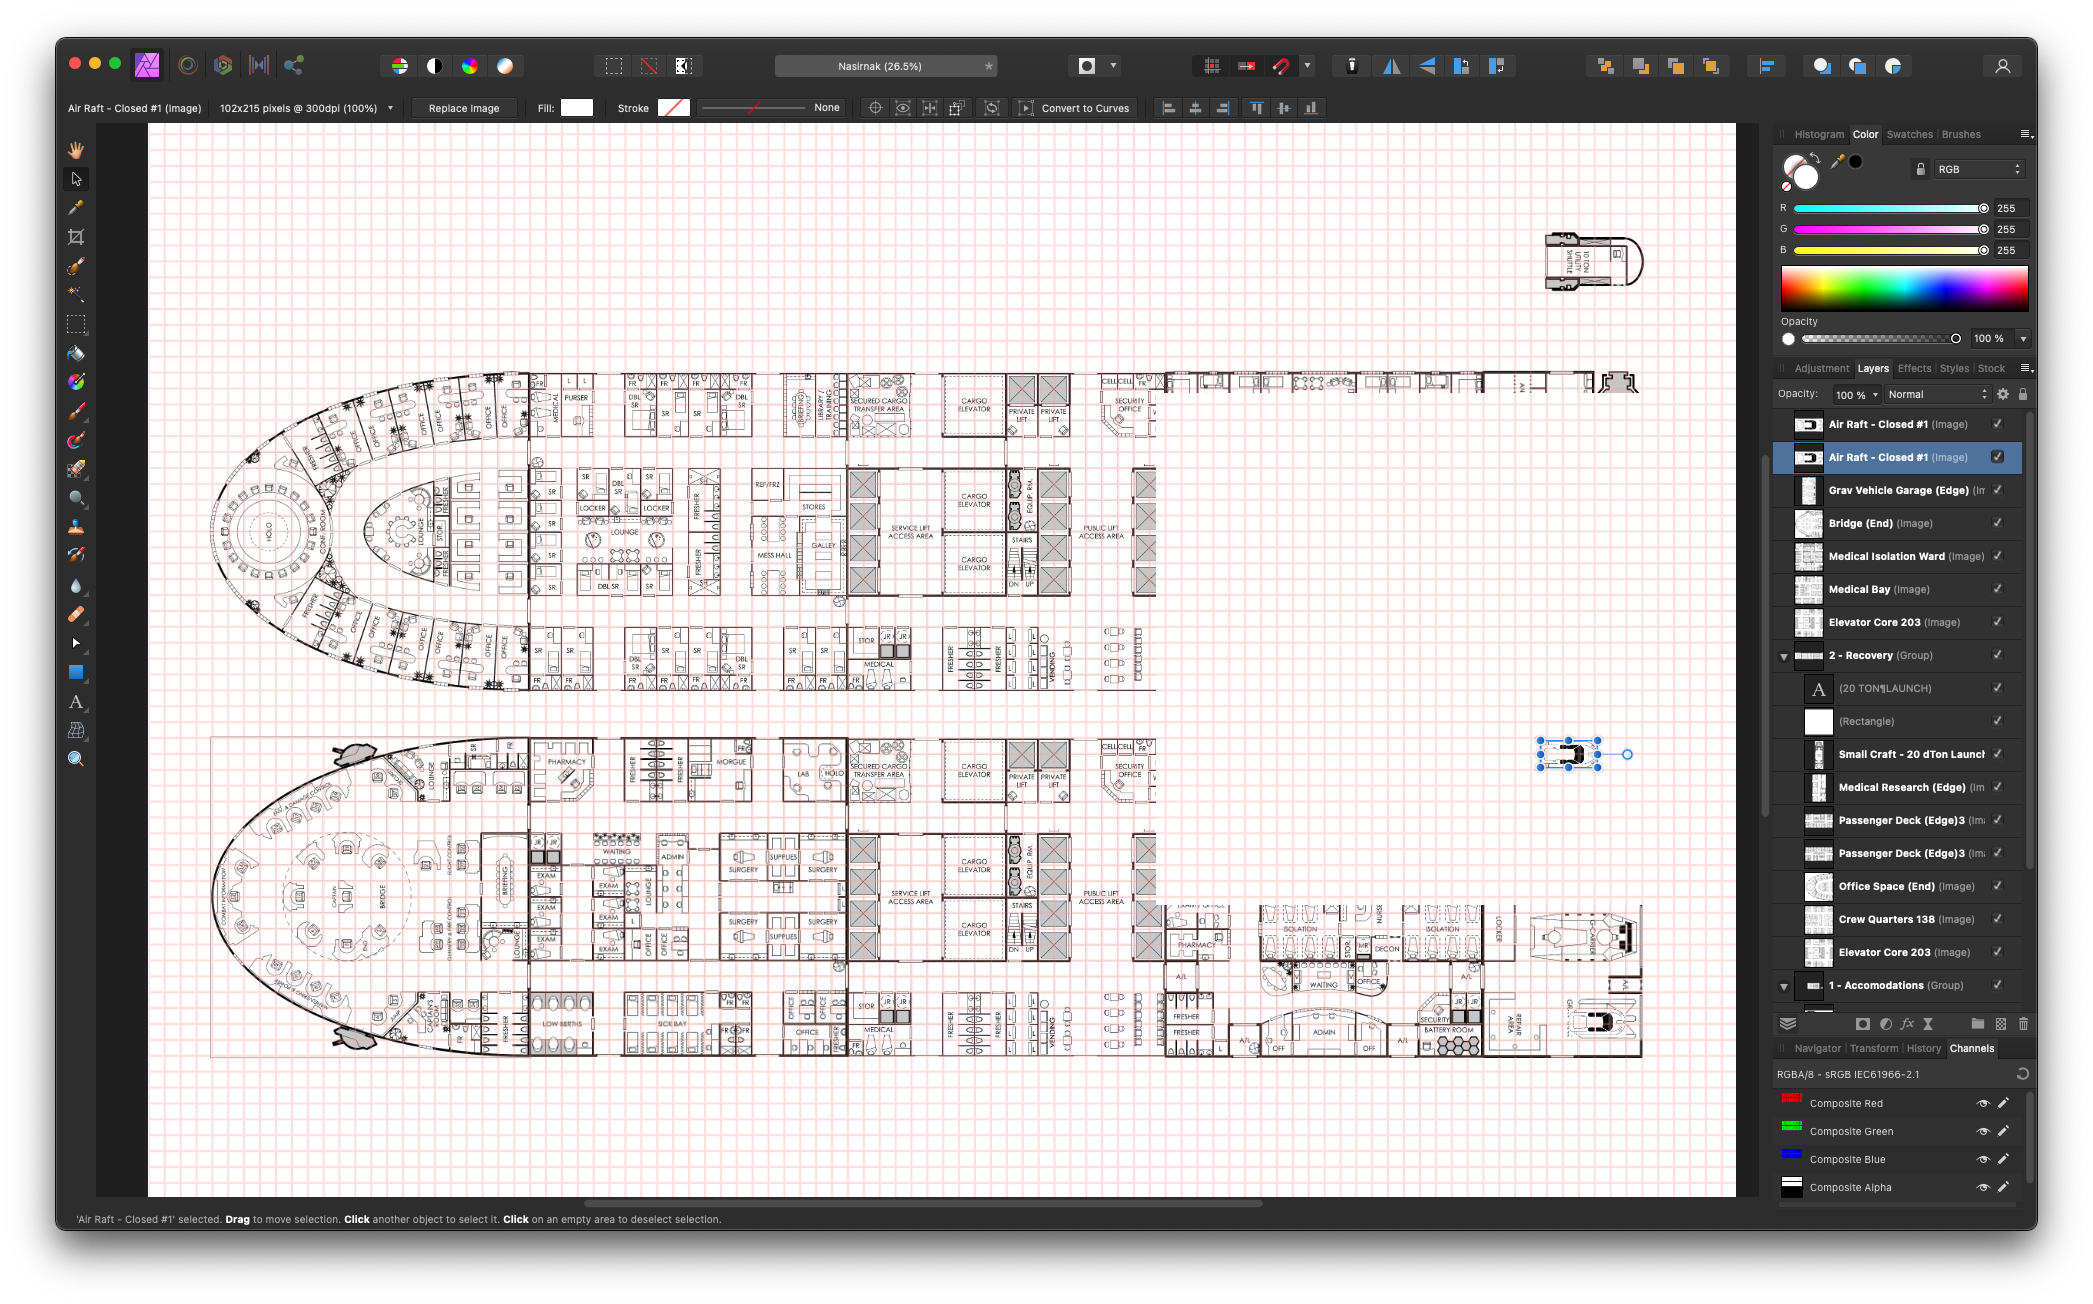
Task: Select the Move tool arrow
Action: (x=76, y=179)
